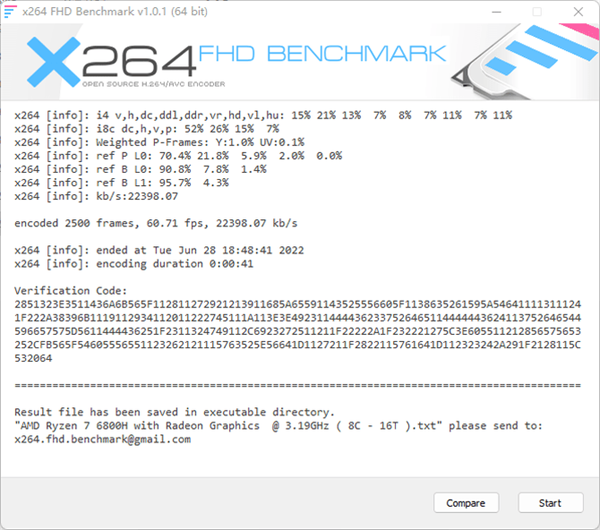
Task: Click the encoded 2500 frames result line
Action: [x=156, y=223]
